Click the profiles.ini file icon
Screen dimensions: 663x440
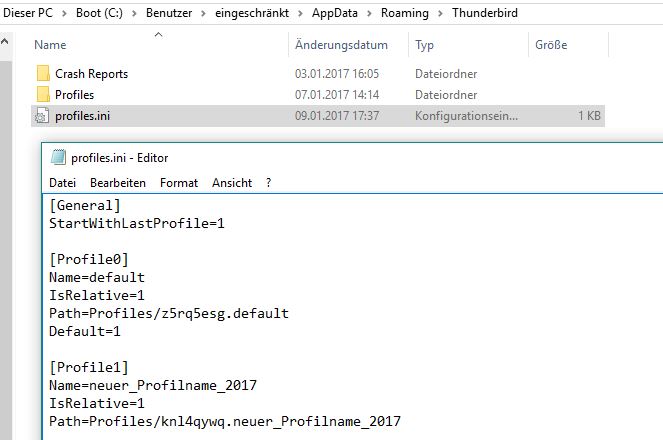tap(42, 116)
